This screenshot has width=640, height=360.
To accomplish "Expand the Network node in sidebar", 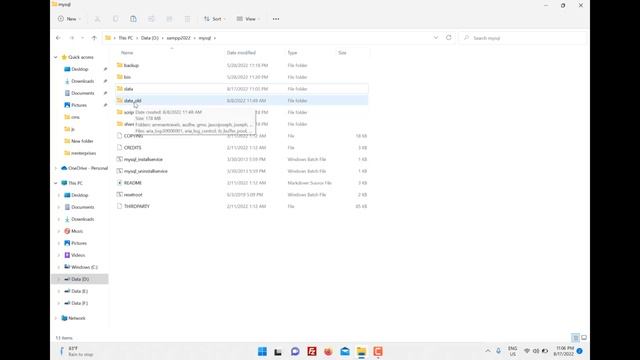I will pos(56,318).
